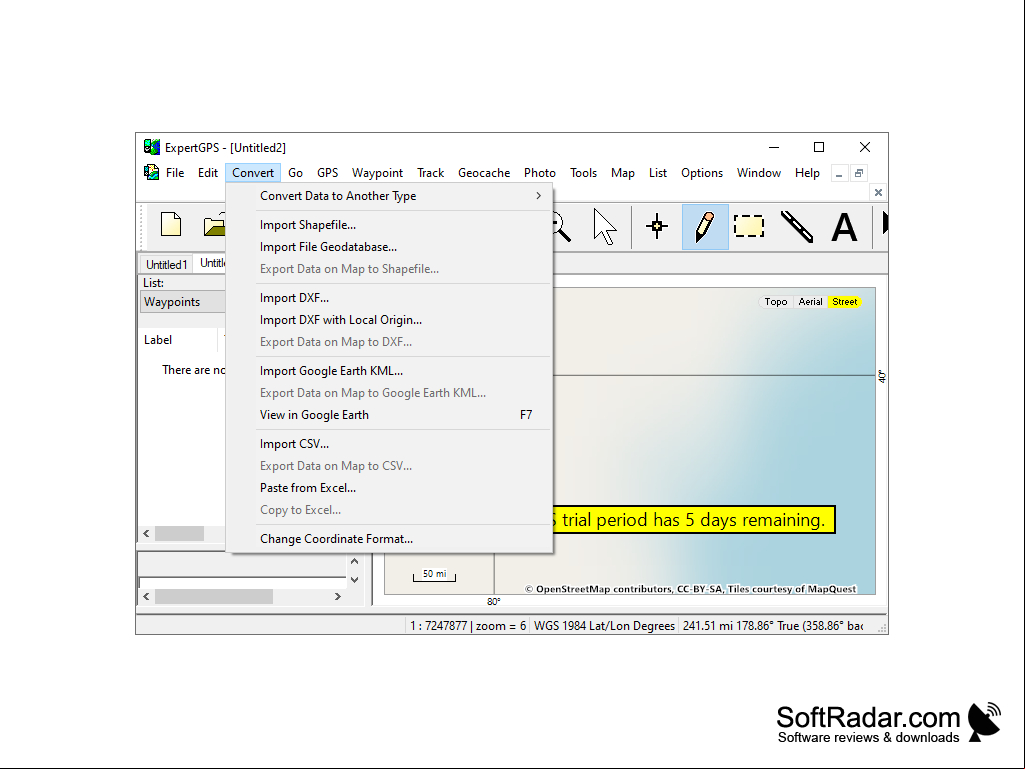The width and height of the screenshot is (1025, 769).
Task: Close the open Convert menu
Action: [253, 173]
